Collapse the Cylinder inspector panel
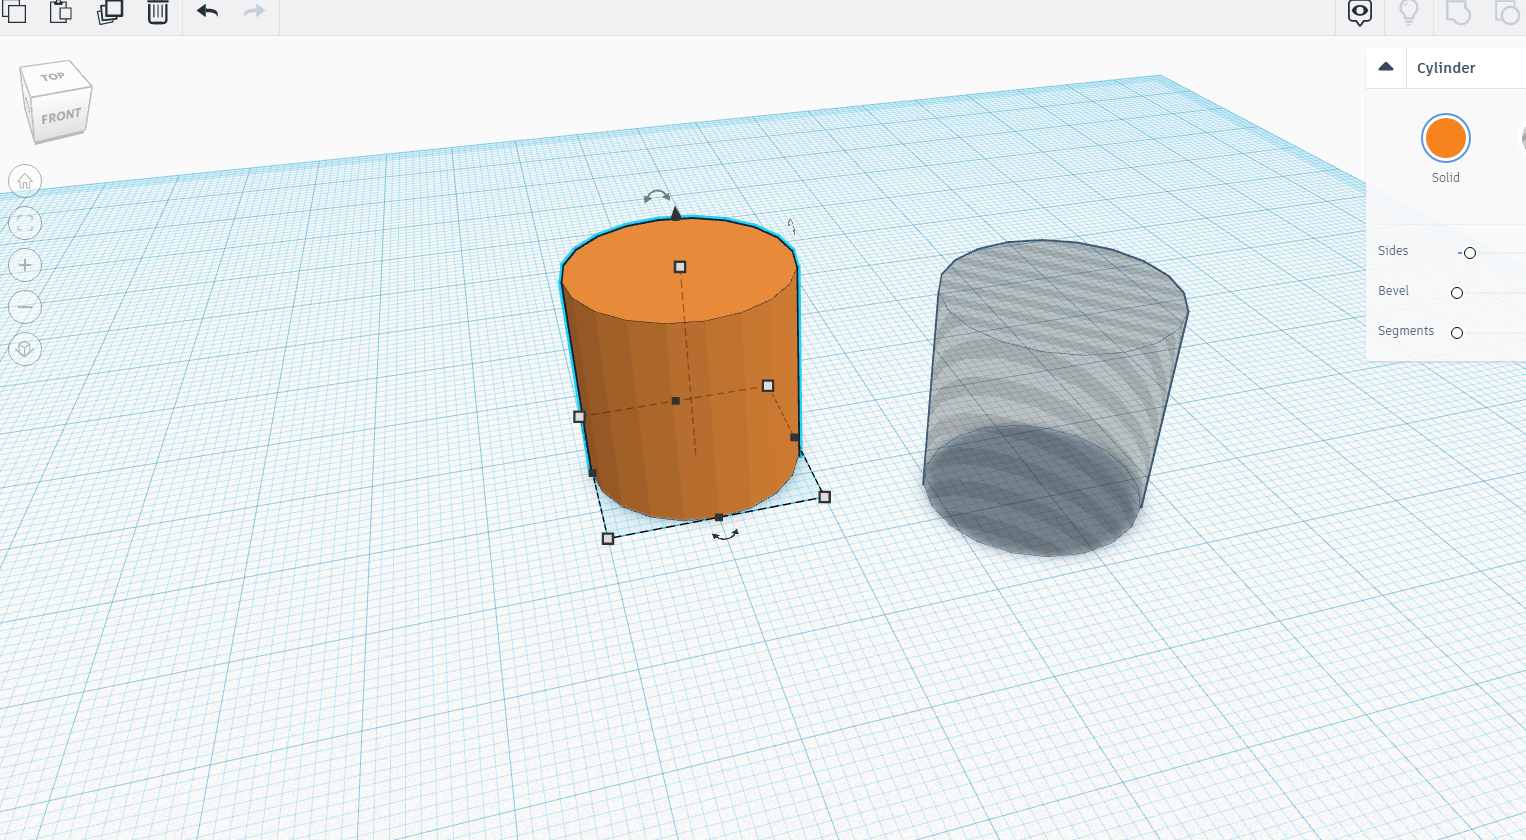Viewport: 1526px width, 840px height. pyautogui.click(x=1386, y=66)
